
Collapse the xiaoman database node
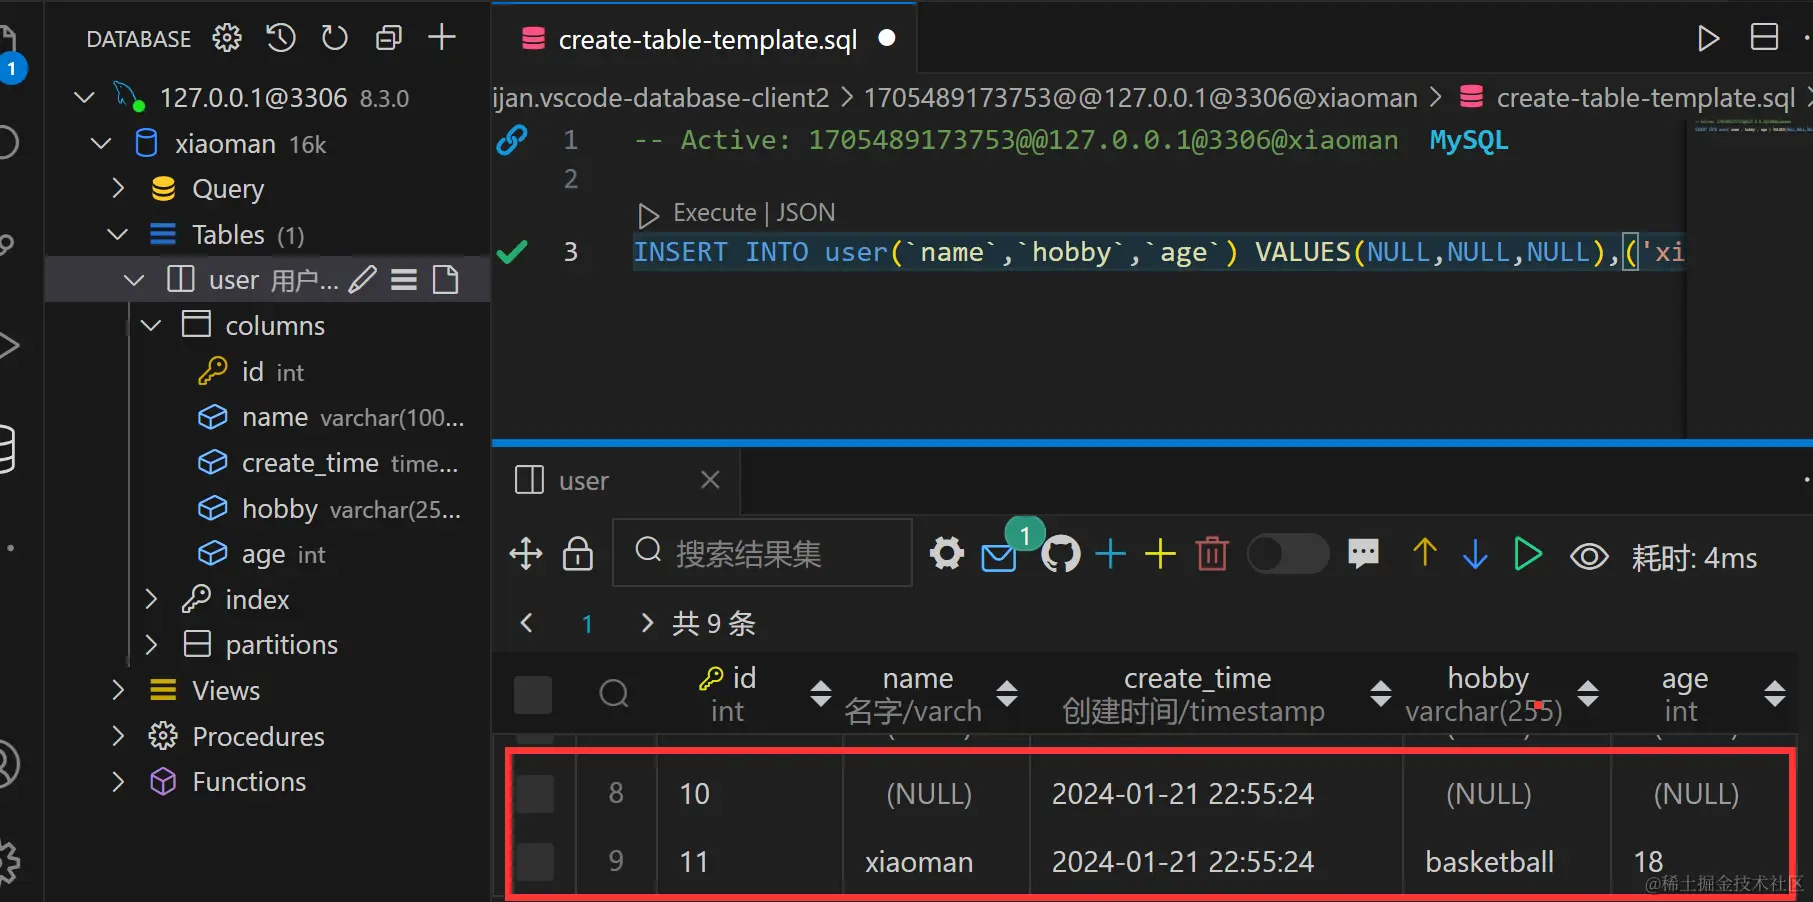[101, 143]
